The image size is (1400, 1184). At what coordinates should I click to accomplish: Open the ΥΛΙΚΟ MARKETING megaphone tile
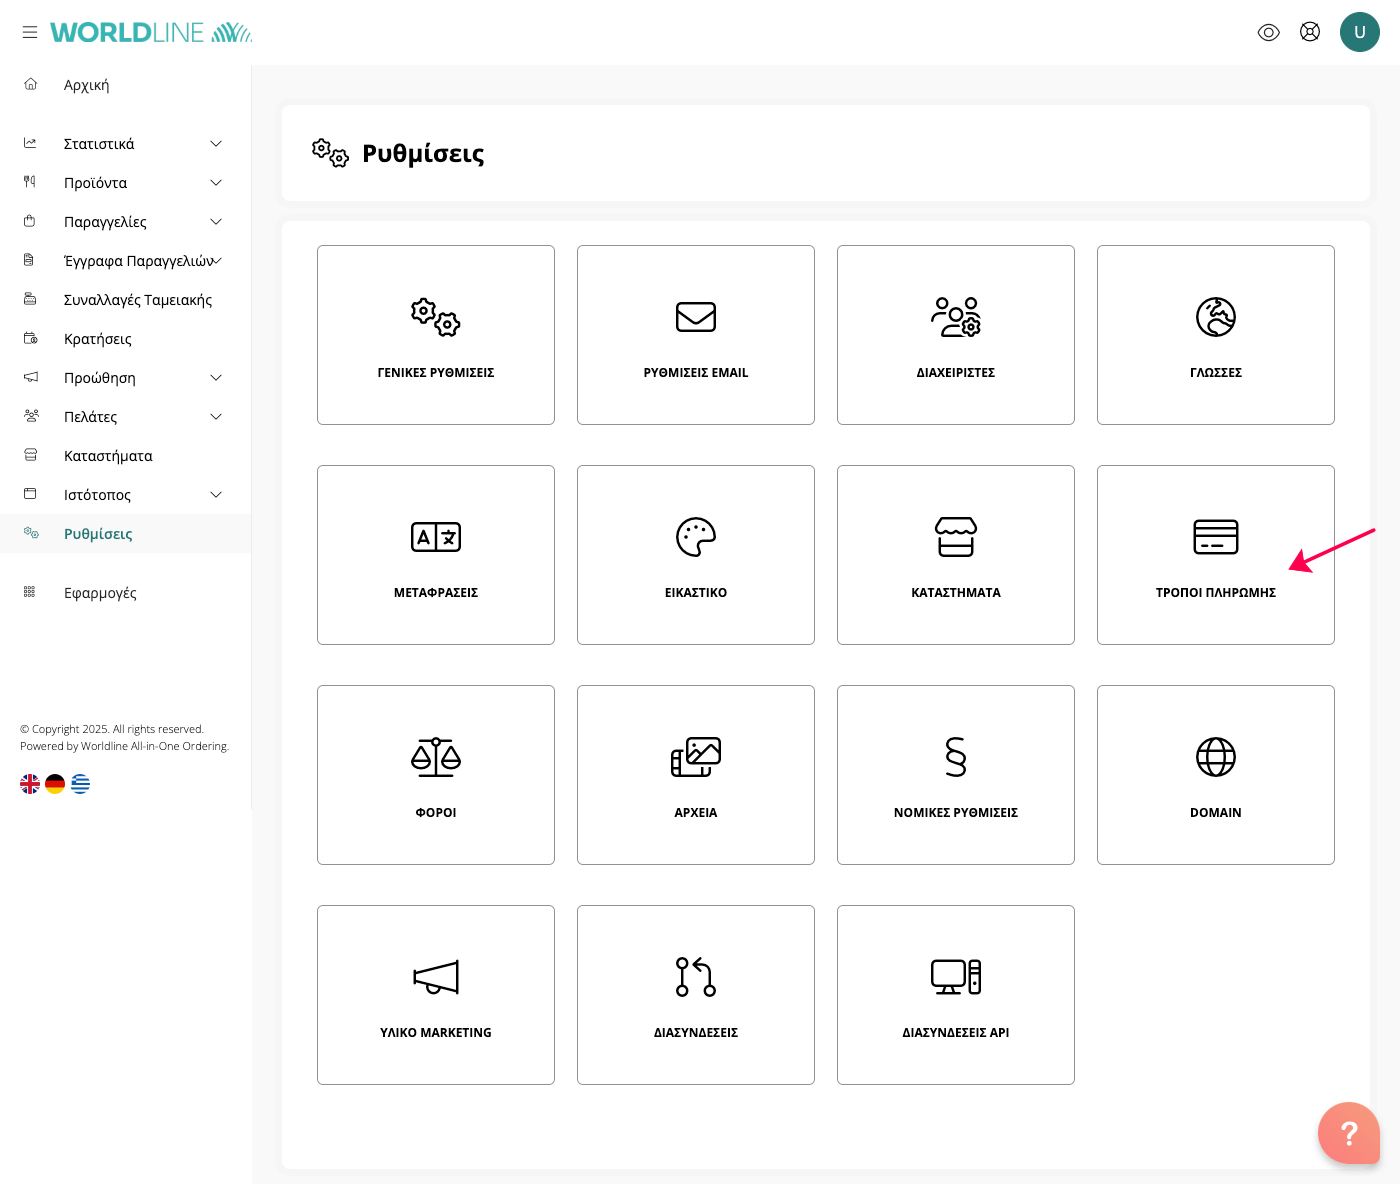(x=436, y=995)
